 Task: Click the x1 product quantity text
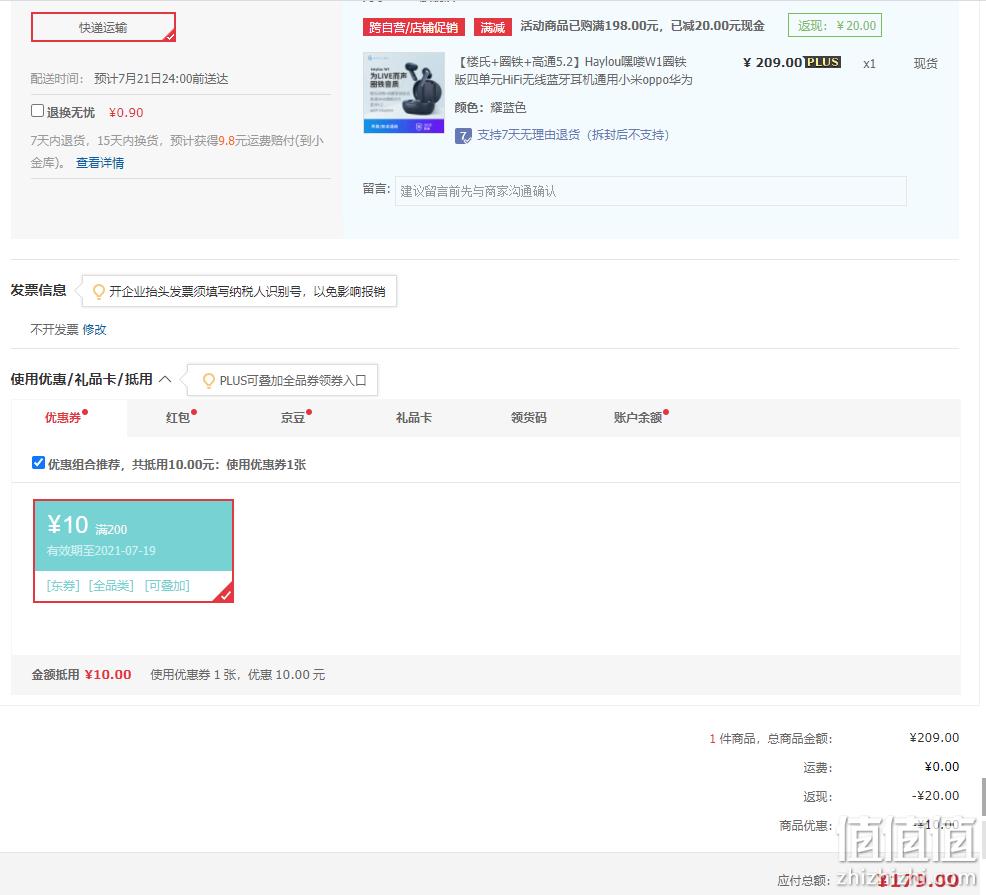point(869,64)
